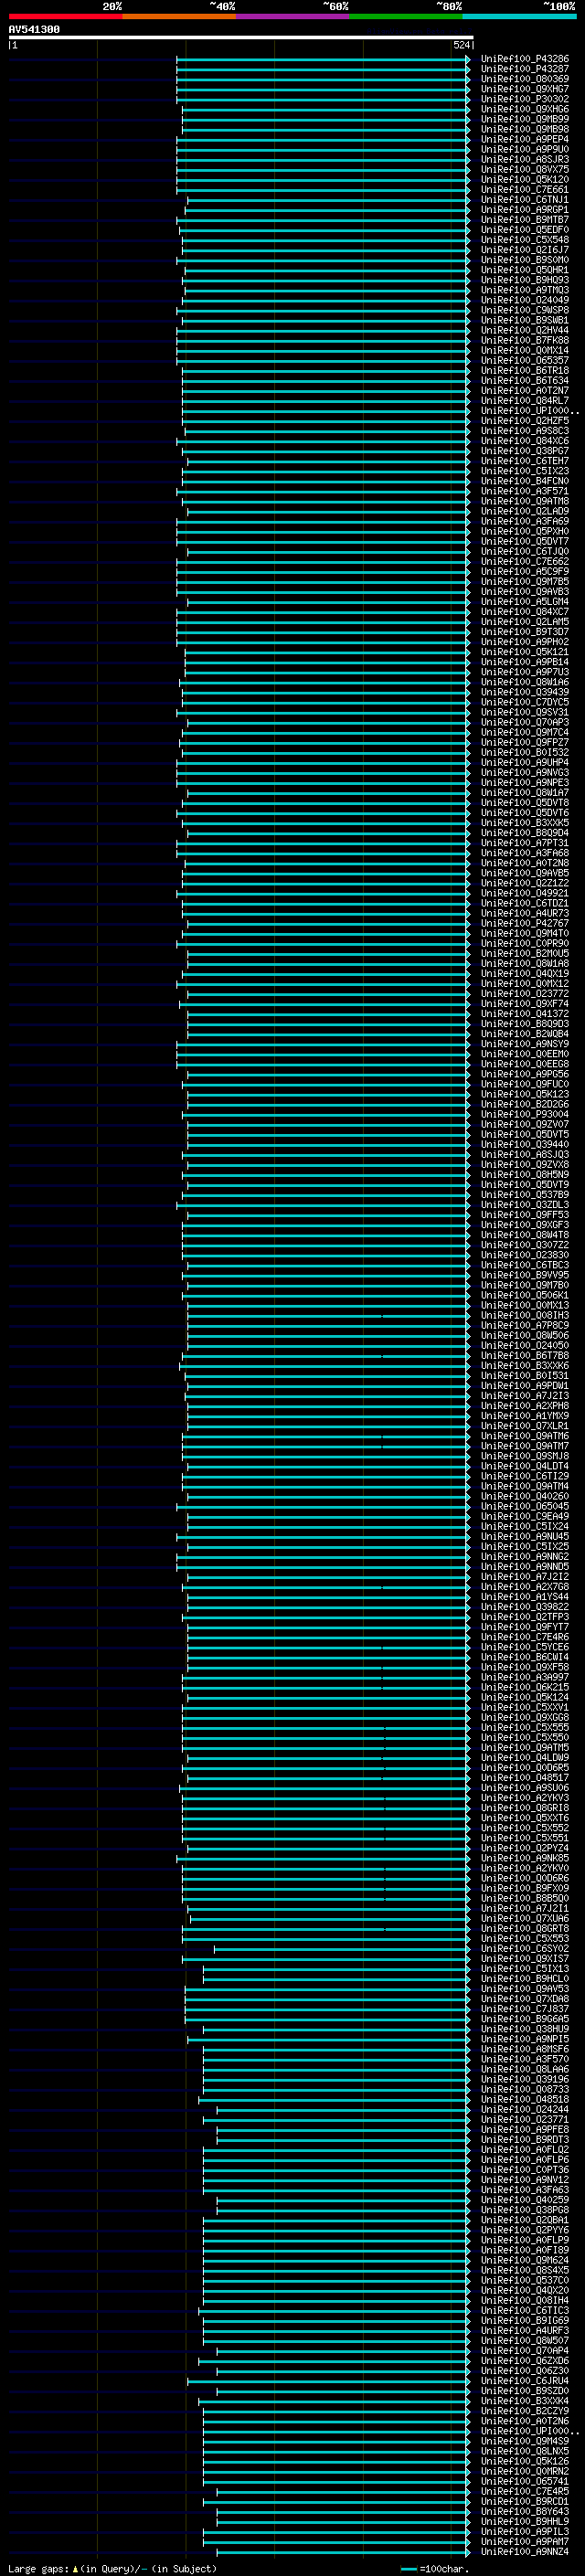Select the UniRef100_Q2HV44 label
The image size is (585, 2576).
(524, 330)
